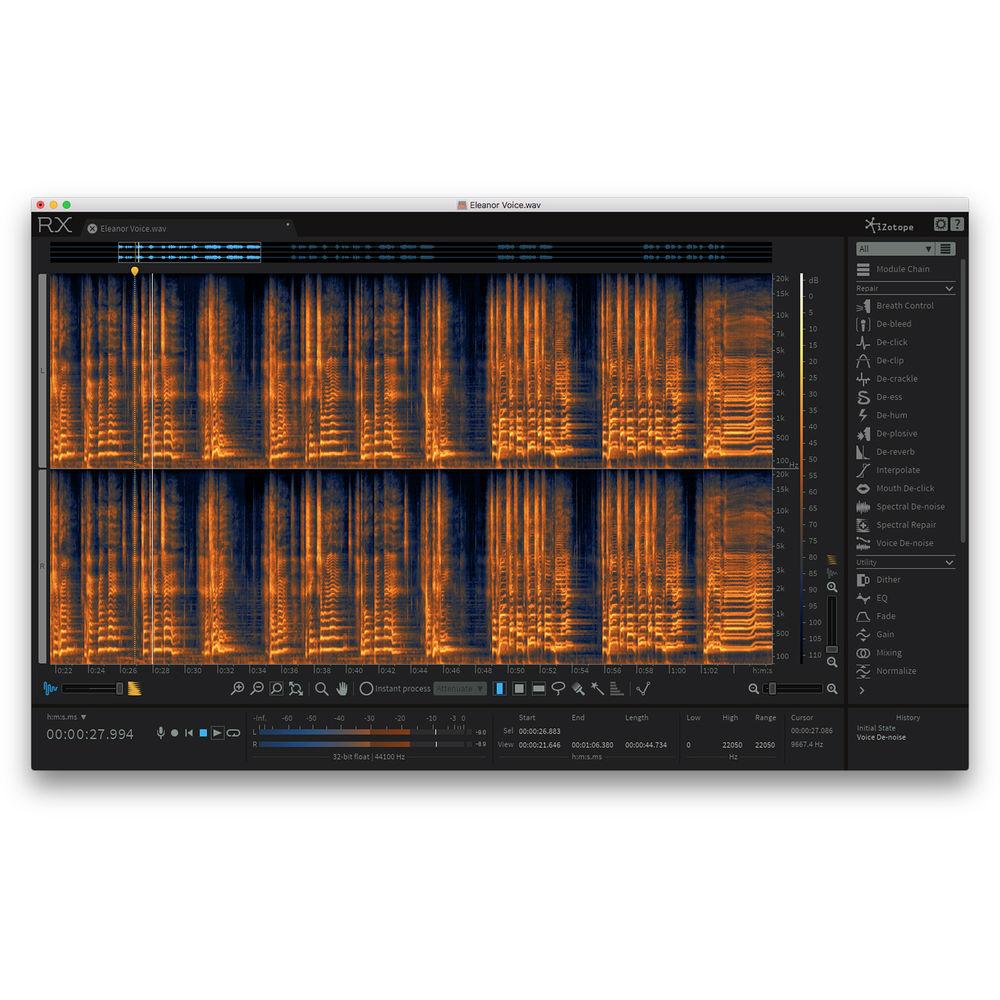Image resolution: width=1000 pixels, height=1000 pixels.
Task: Open the Voice De-noise module
Action: (901, 543)
